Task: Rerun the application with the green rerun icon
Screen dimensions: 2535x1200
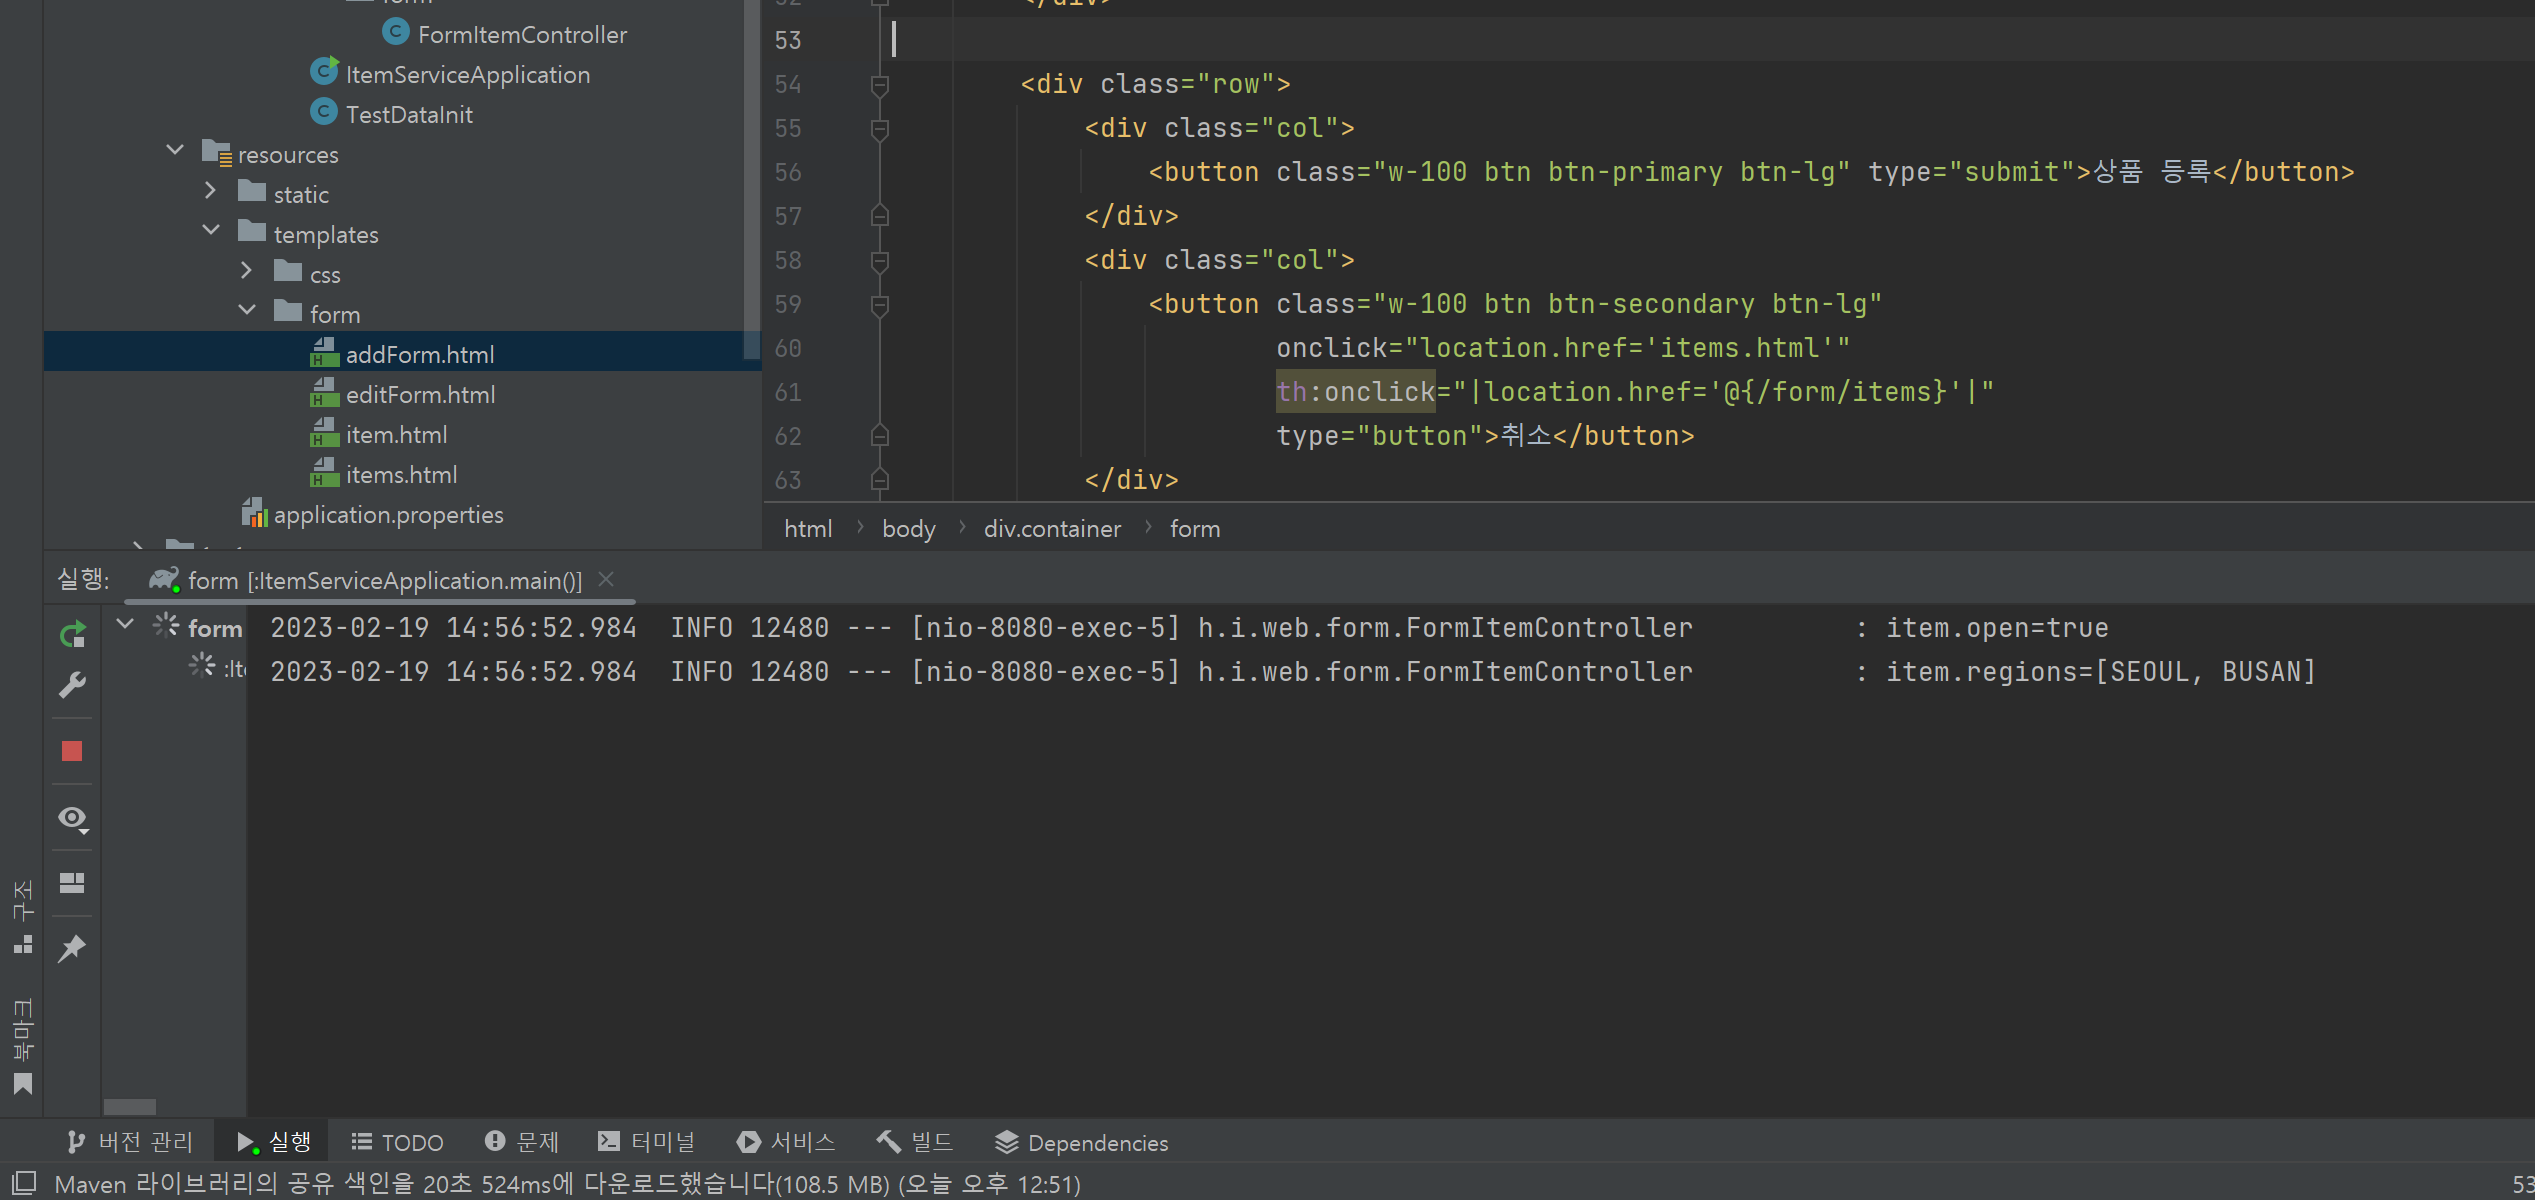Action: [x=72, y=635]
